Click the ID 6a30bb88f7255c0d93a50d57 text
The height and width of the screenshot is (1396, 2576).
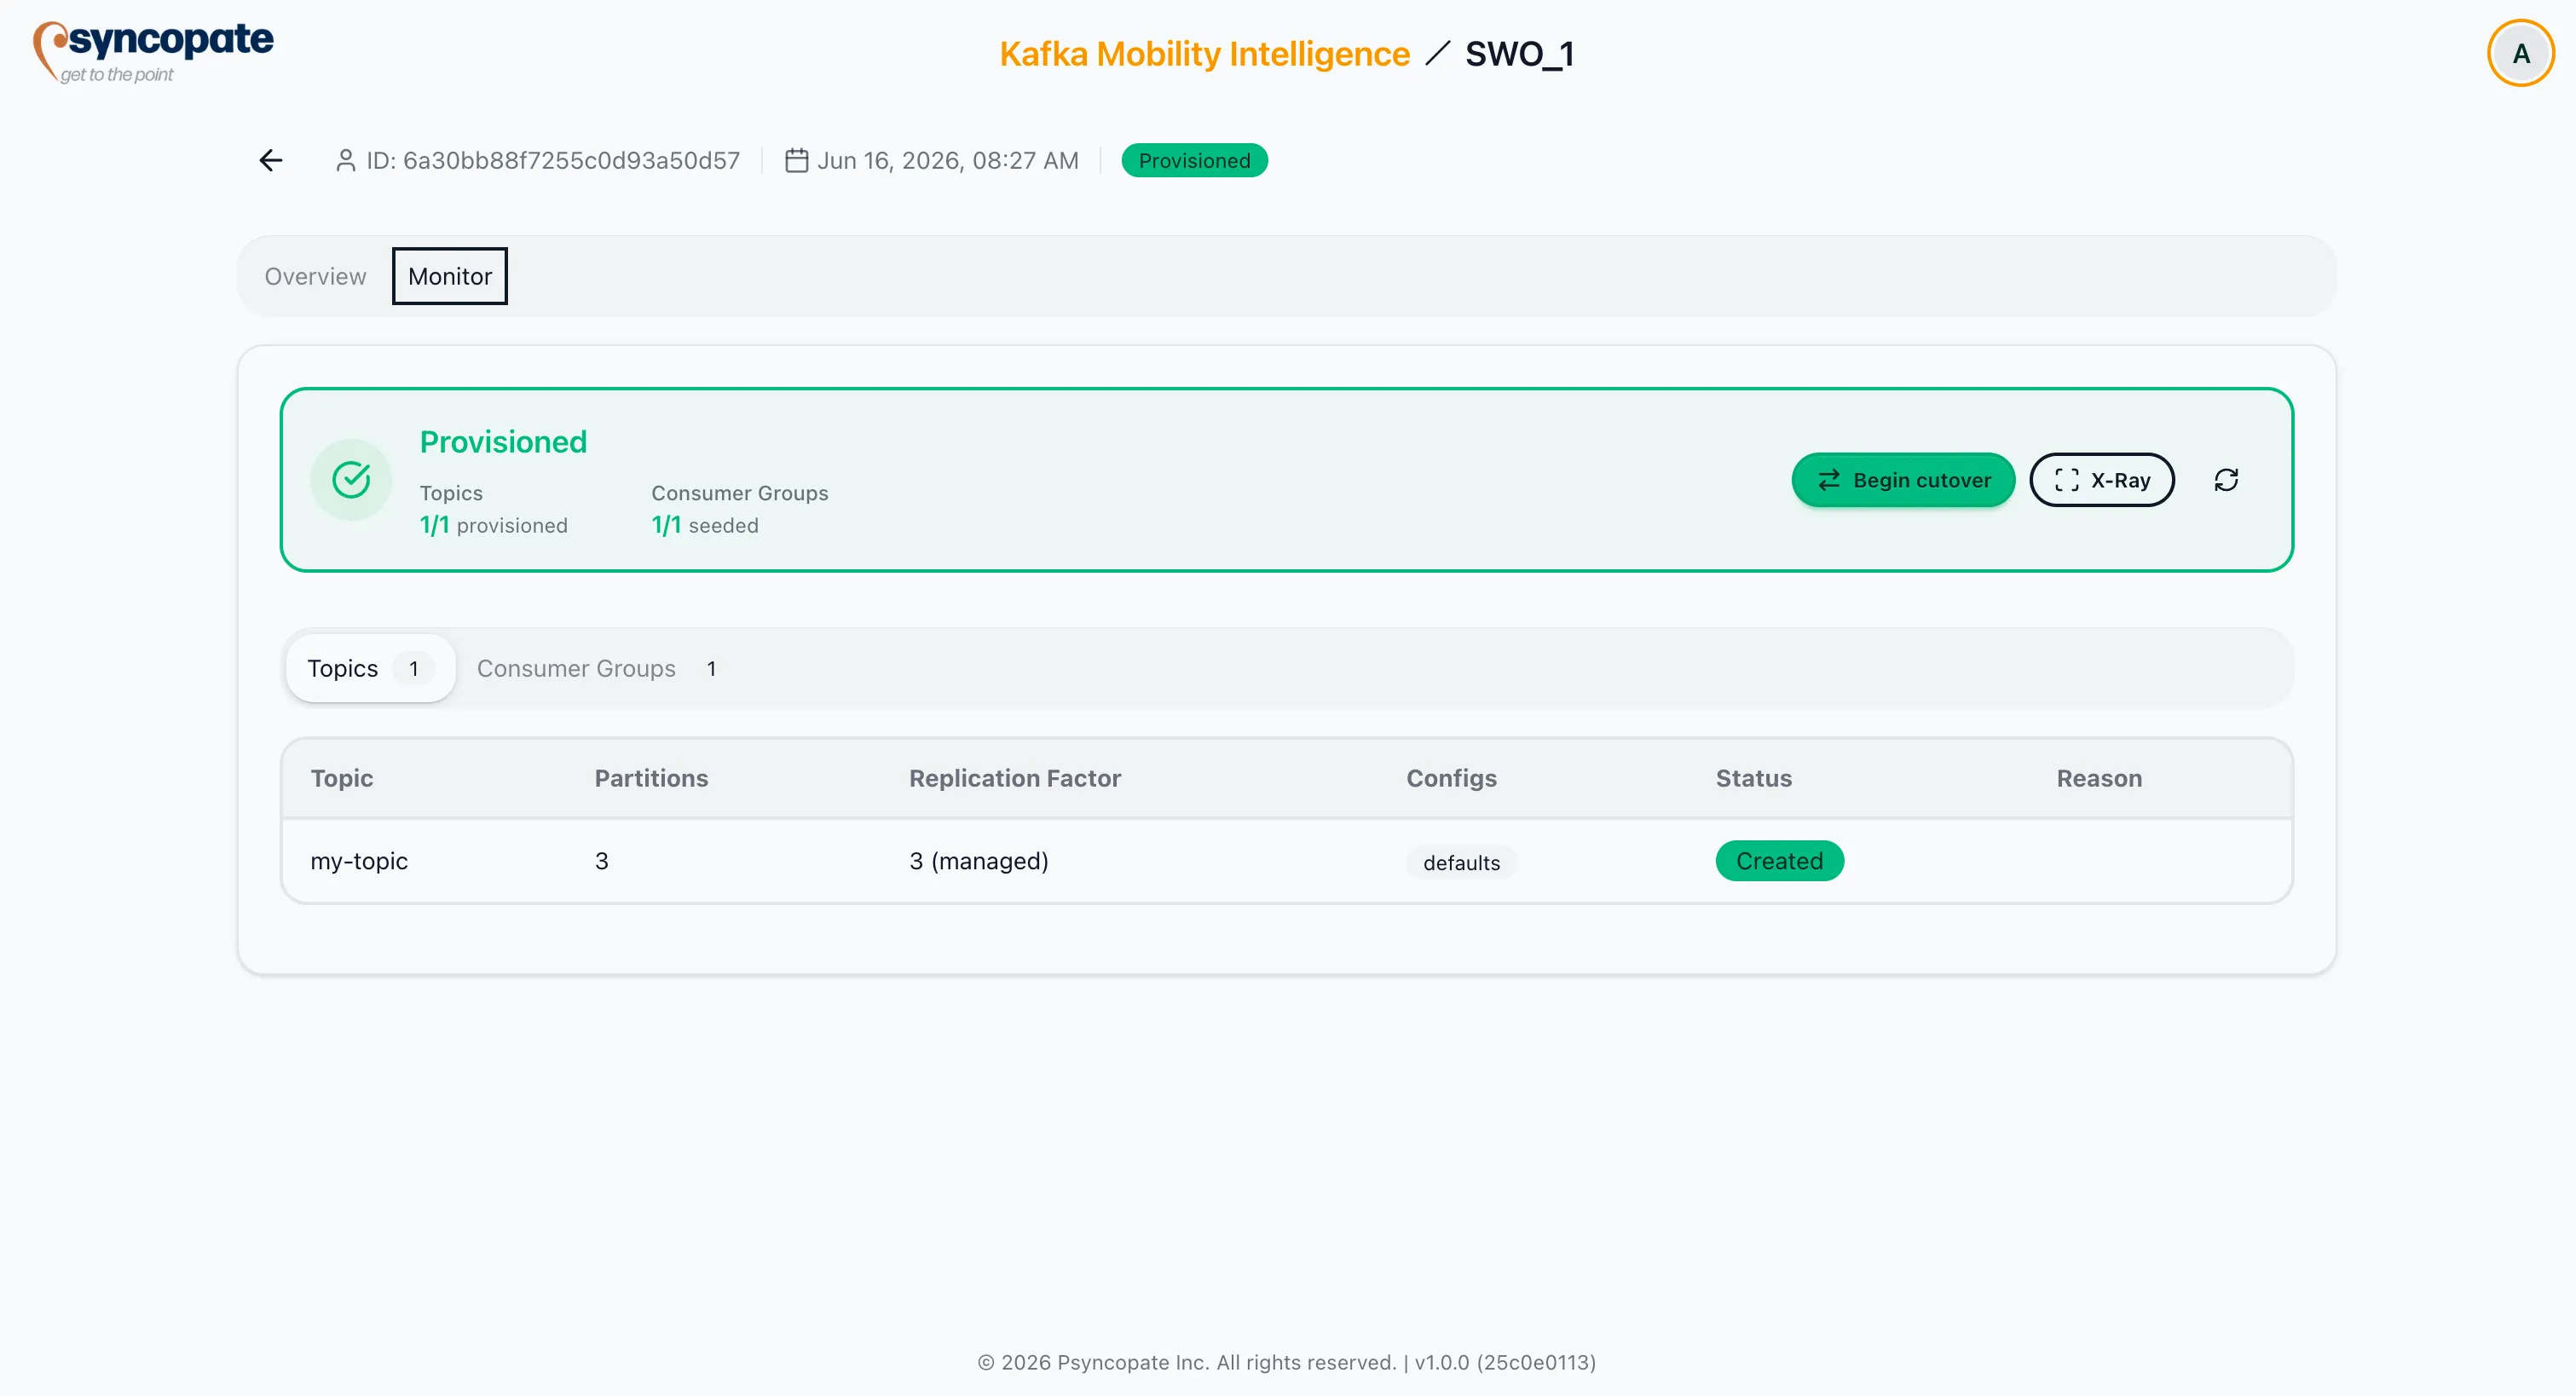point(553,160)
